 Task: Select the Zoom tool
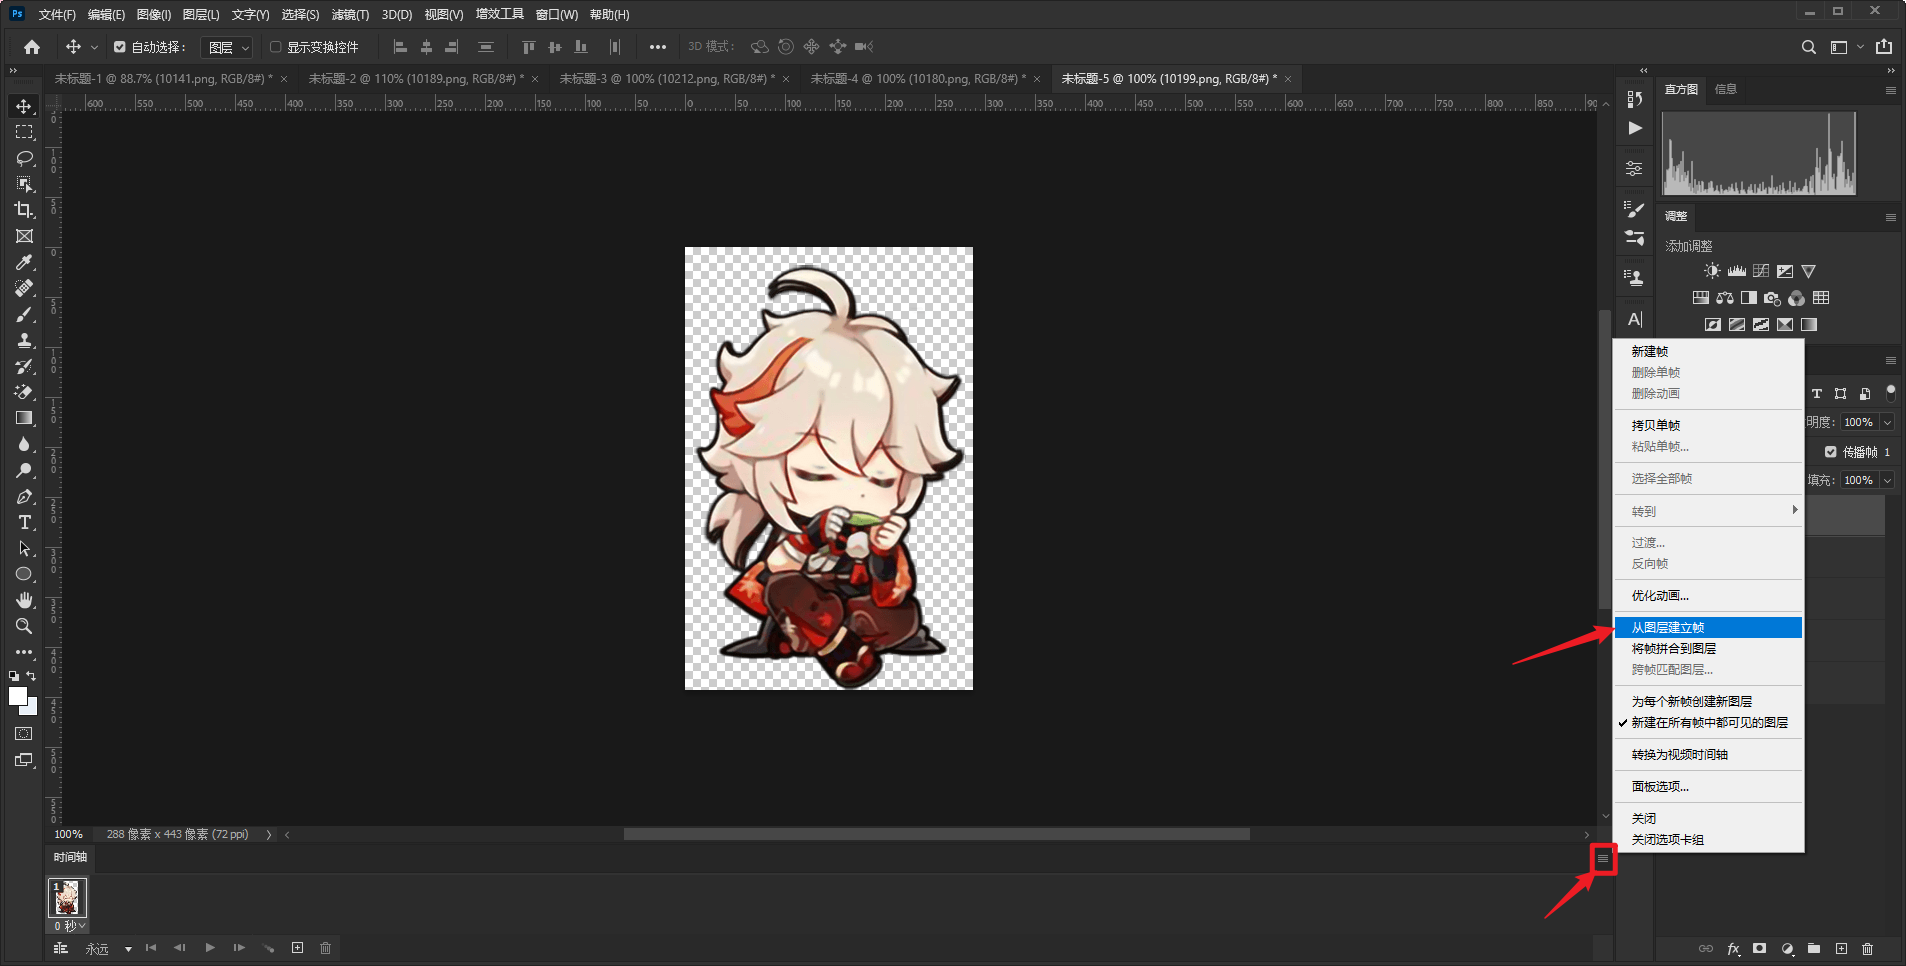click(24, 626)
